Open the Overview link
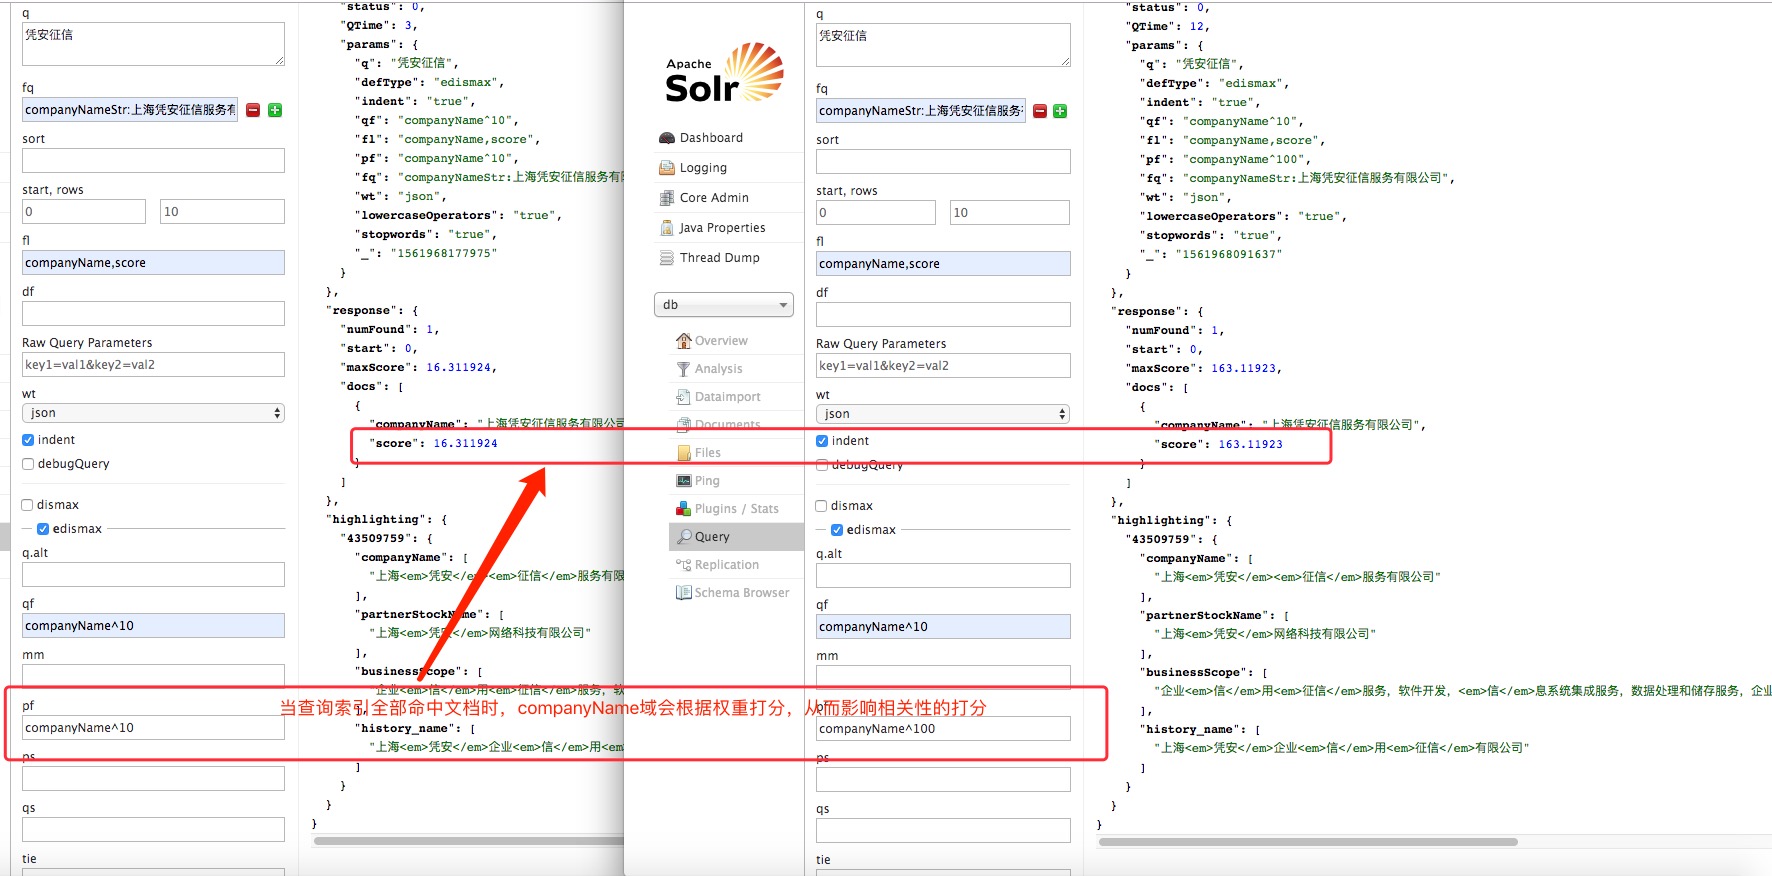Viewport: 1772px width, 876px height. point(721,341)
